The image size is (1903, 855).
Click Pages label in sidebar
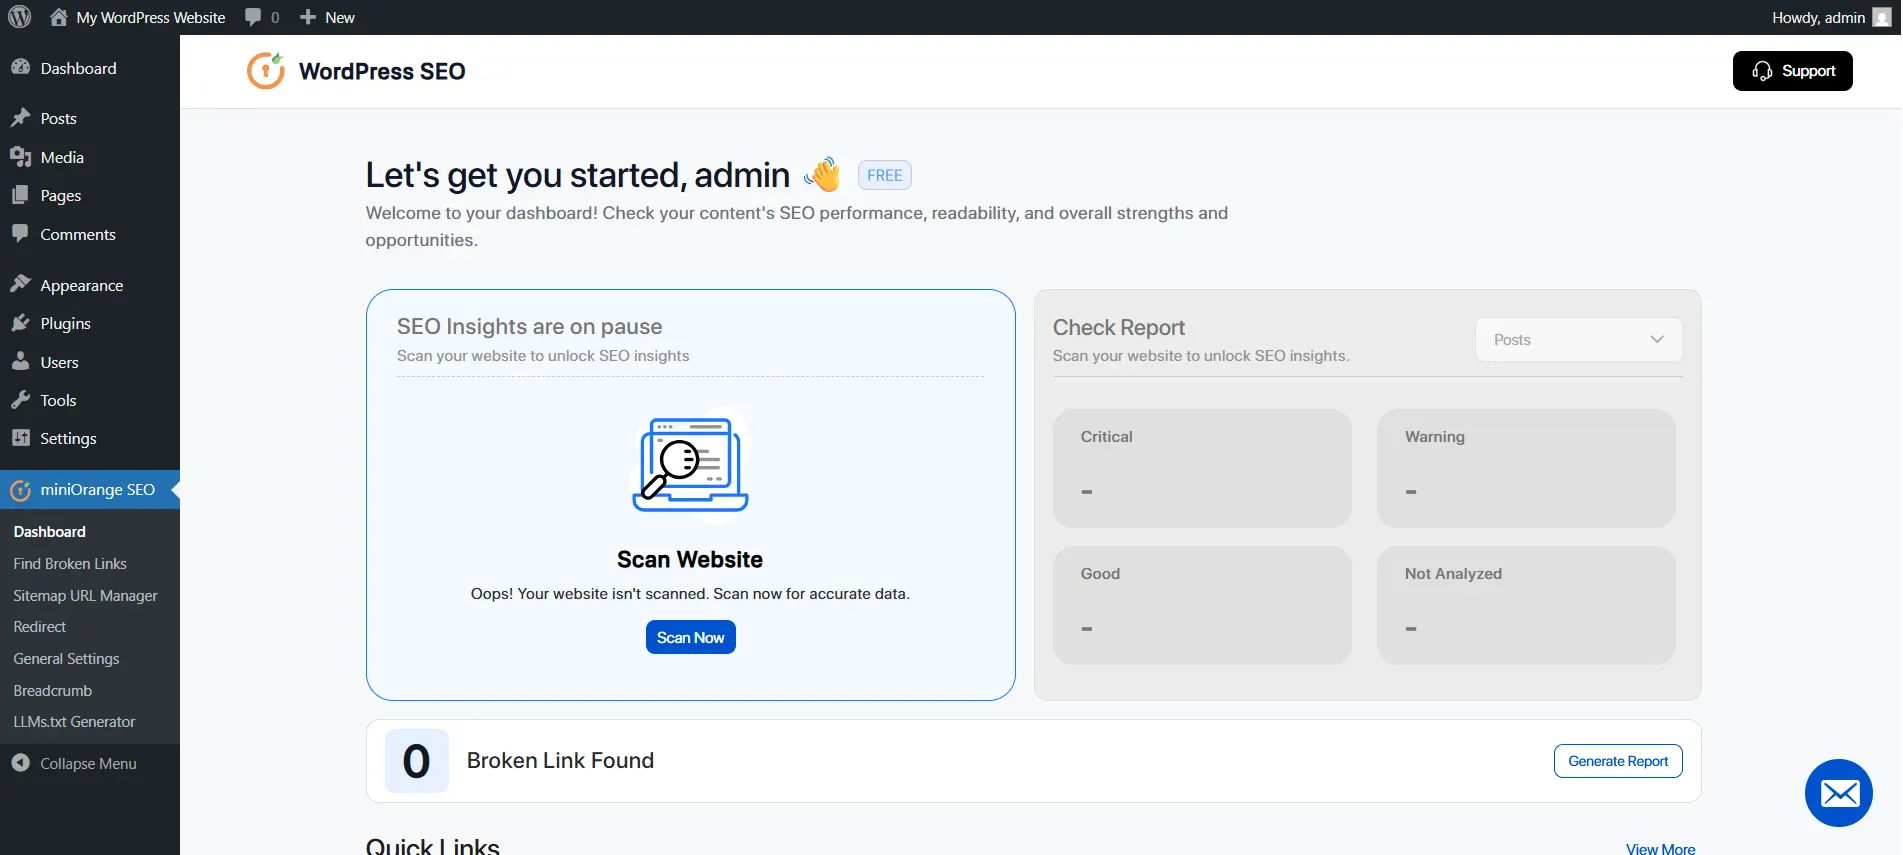(61, 195)
